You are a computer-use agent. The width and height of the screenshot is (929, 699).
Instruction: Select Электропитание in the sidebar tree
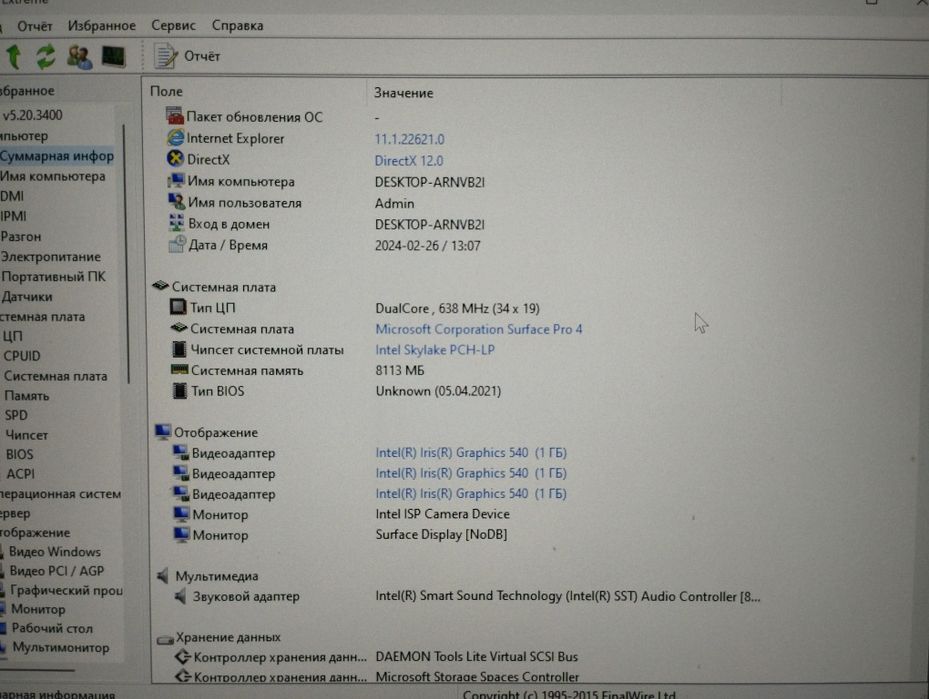click(x=50, y=256)
